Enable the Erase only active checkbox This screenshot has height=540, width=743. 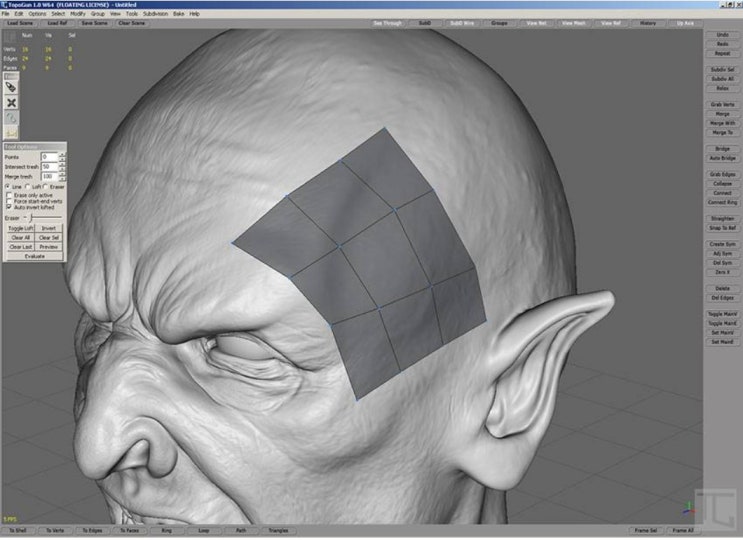[7, 193]
